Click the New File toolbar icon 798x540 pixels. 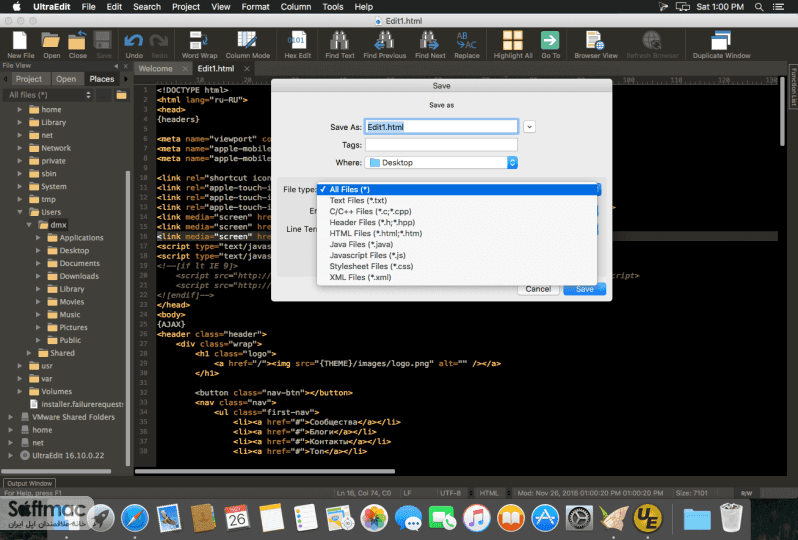coord(20,44)
